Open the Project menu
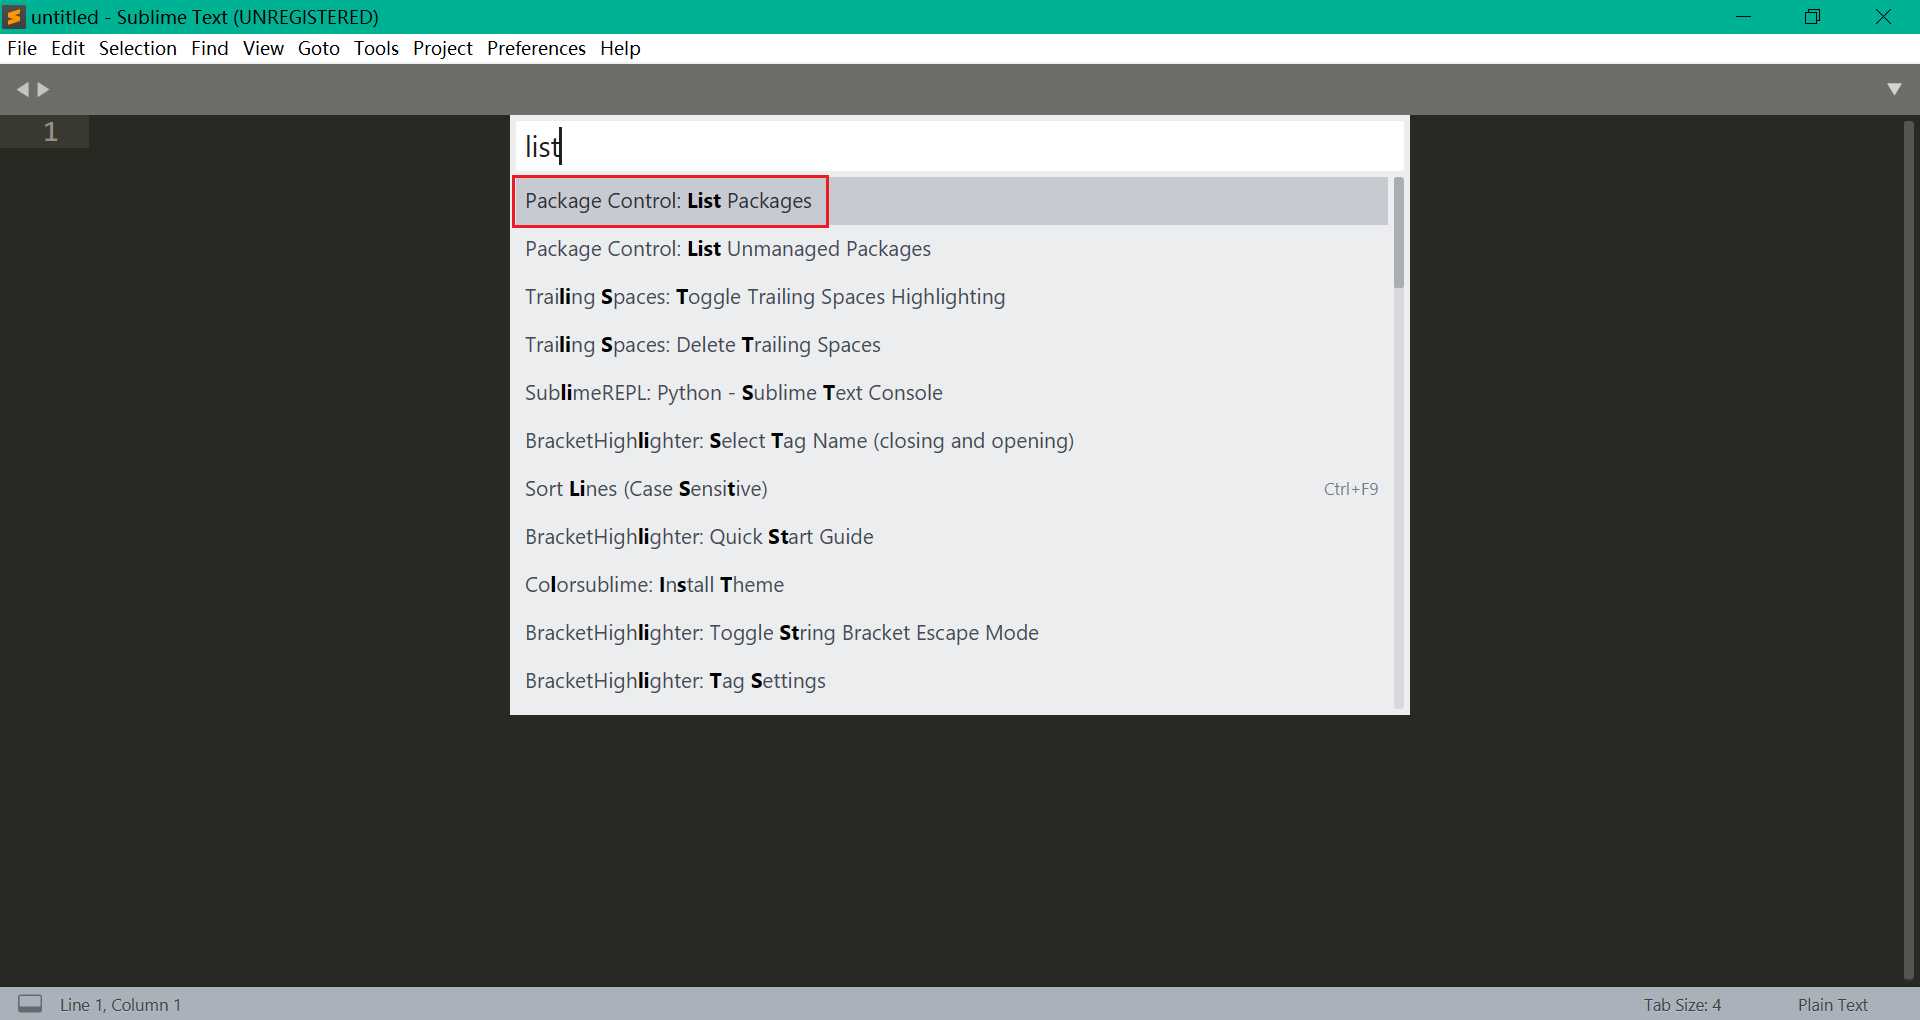The image size is (1920, 1020). point(443,48)
